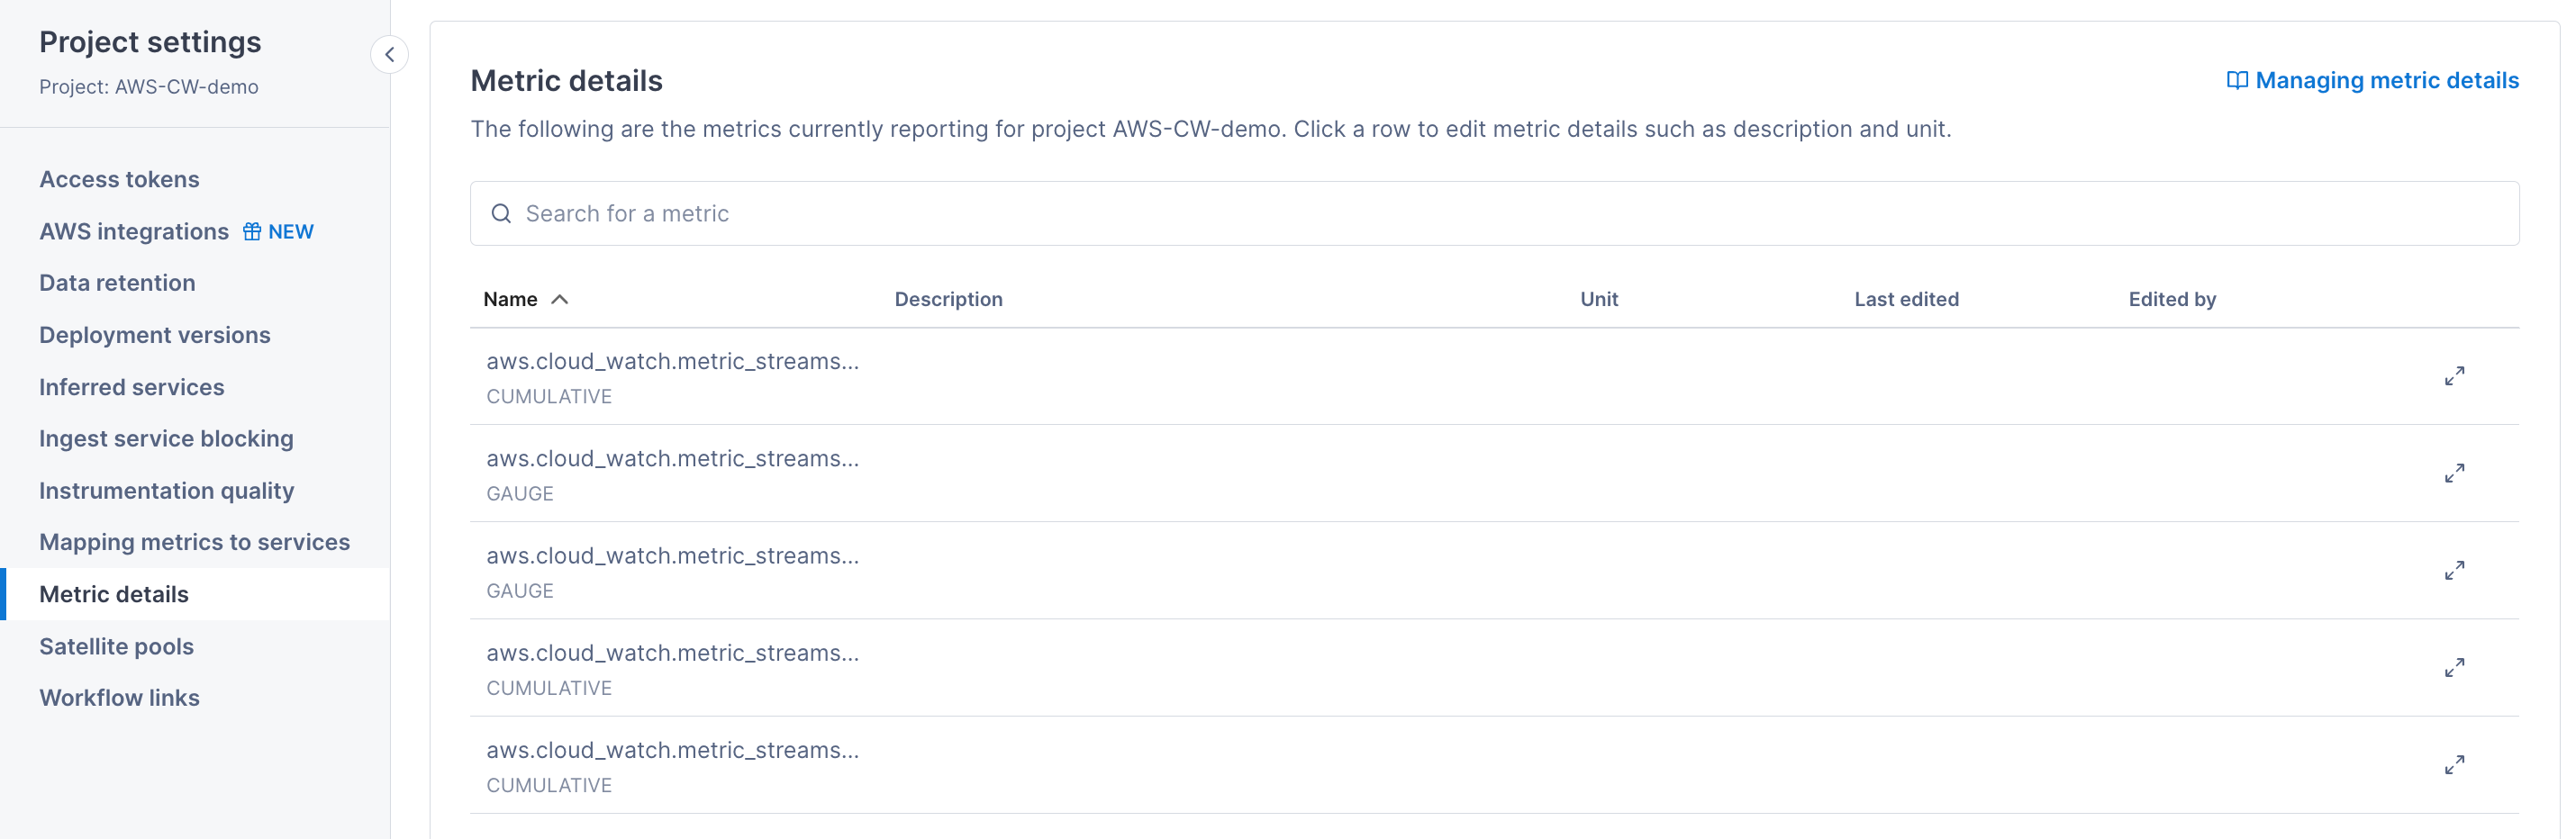Click the Last edited column header
The height and width of the screenshot is (839, 2576).
coord(1906,299)
